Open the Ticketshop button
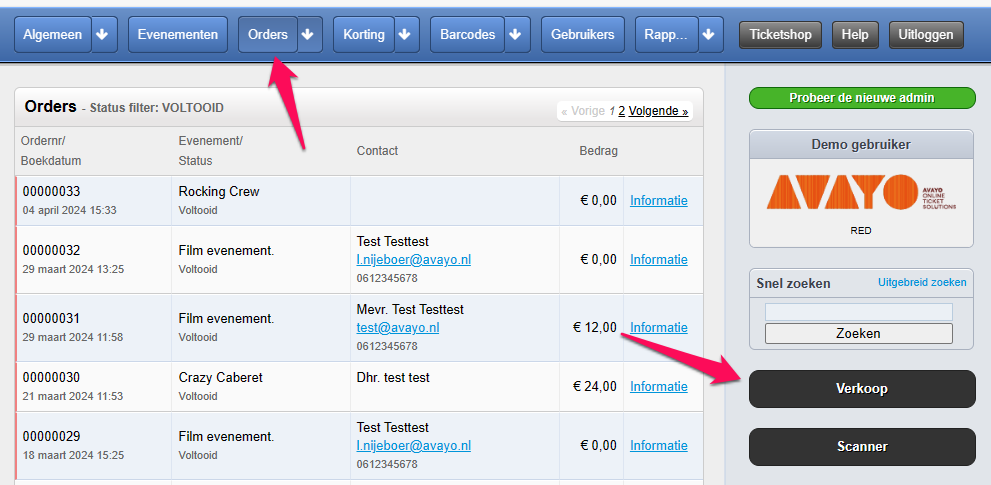Image resolution: width=991 pixels, height=485 pixels. 781,35
